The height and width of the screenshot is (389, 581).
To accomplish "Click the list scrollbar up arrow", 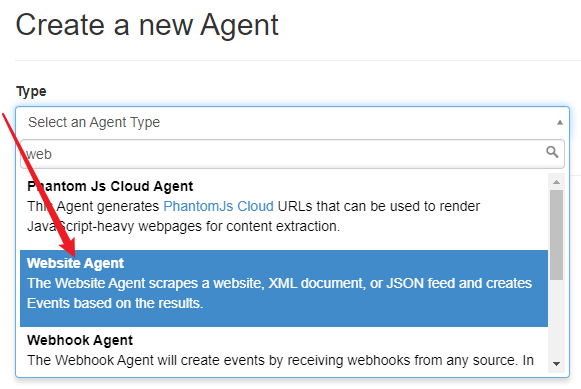I will 556,182.
